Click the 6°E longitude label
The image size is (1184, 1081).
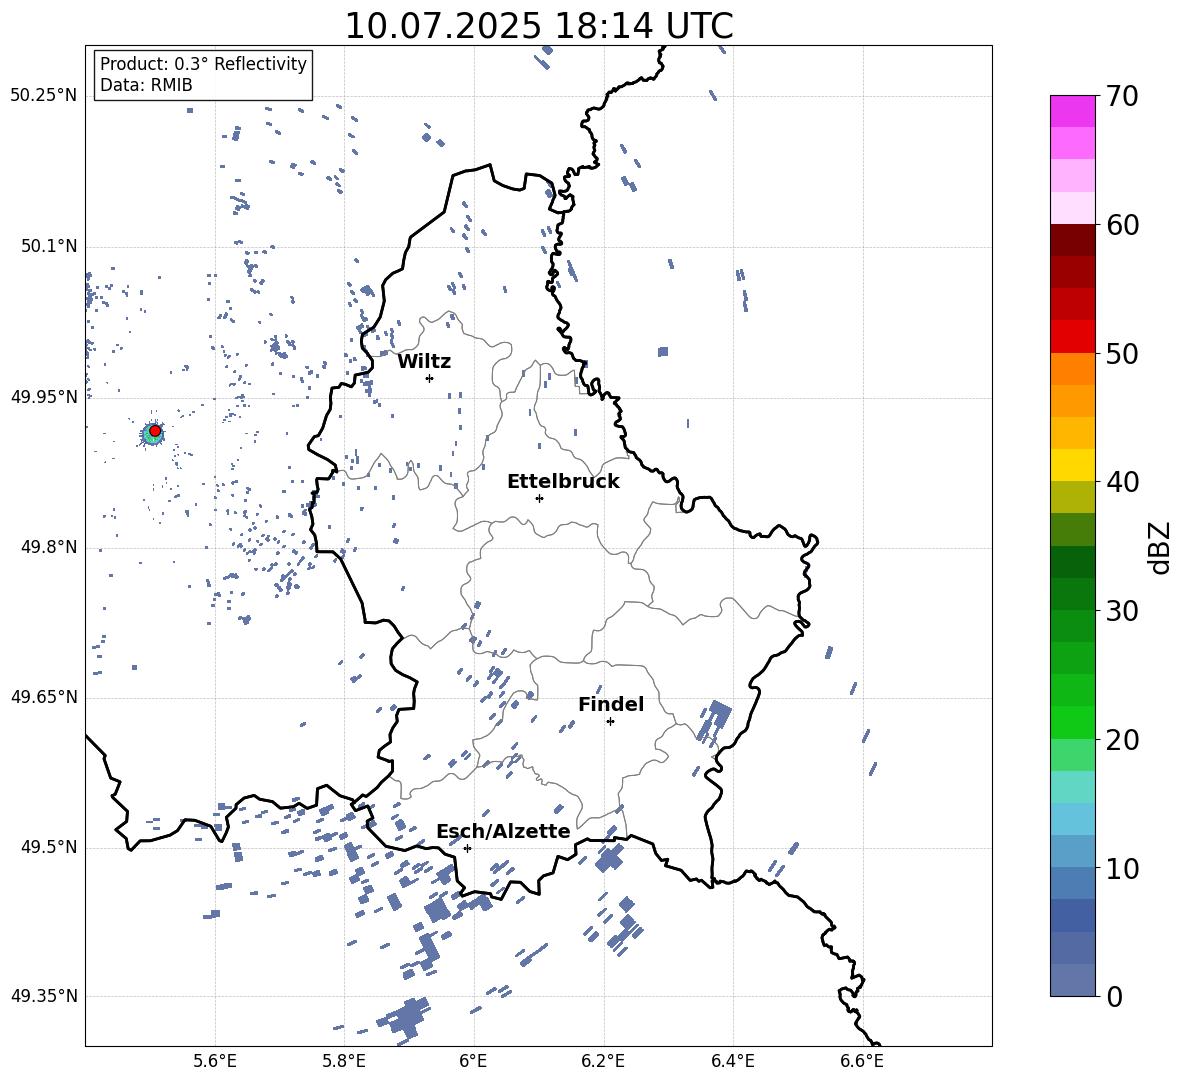coord(473,1062)
